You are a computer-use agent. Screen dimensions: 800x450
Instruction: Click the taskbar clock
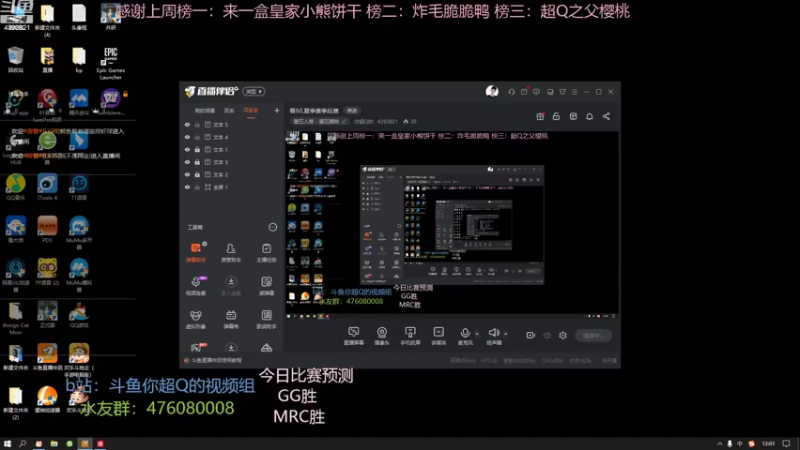coord(768,444)
